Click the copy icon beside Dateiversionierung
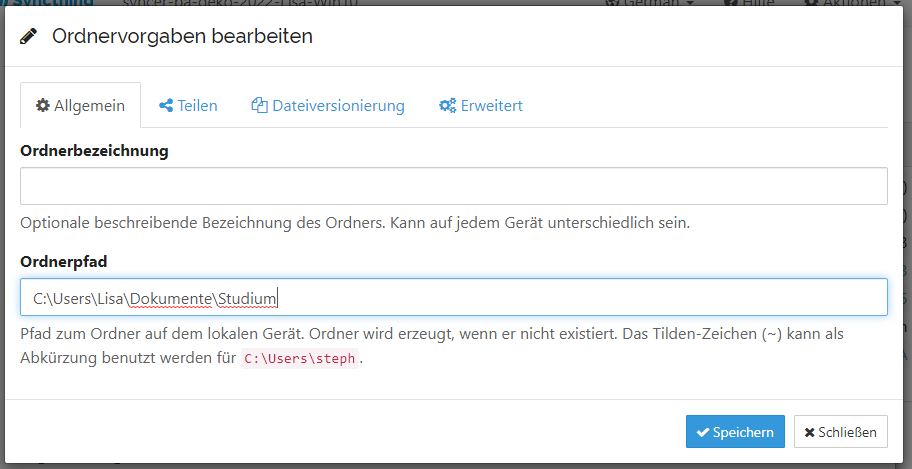Viewport: 912px width, 469px height. coord(259,105)
